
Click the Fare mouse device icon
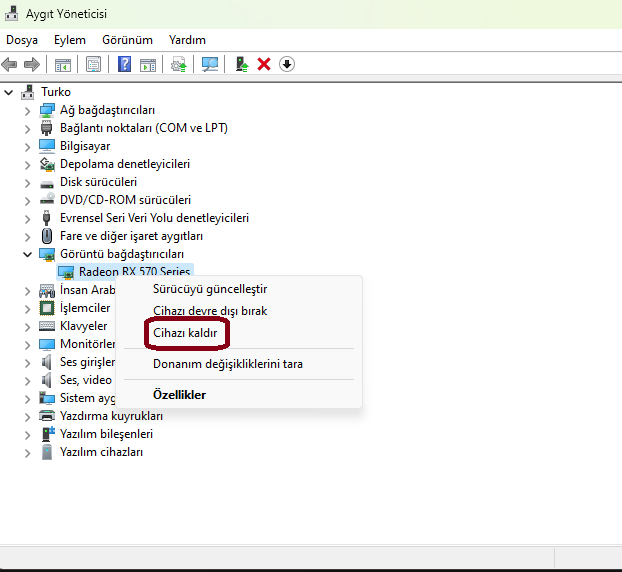[x=47, y=236]
